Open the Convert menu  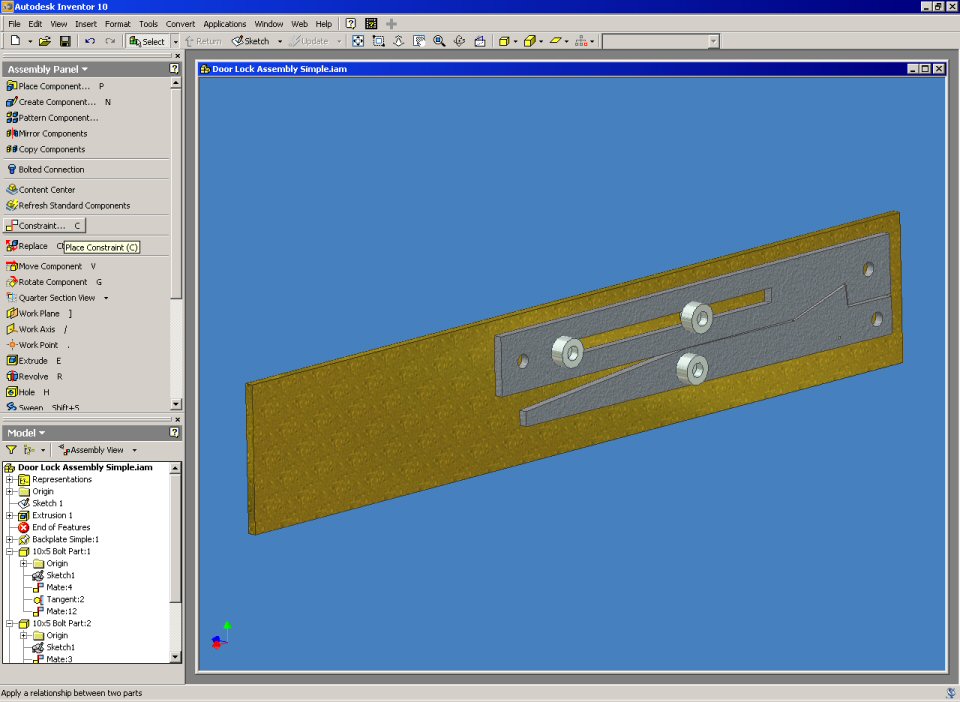coord(180,23)
